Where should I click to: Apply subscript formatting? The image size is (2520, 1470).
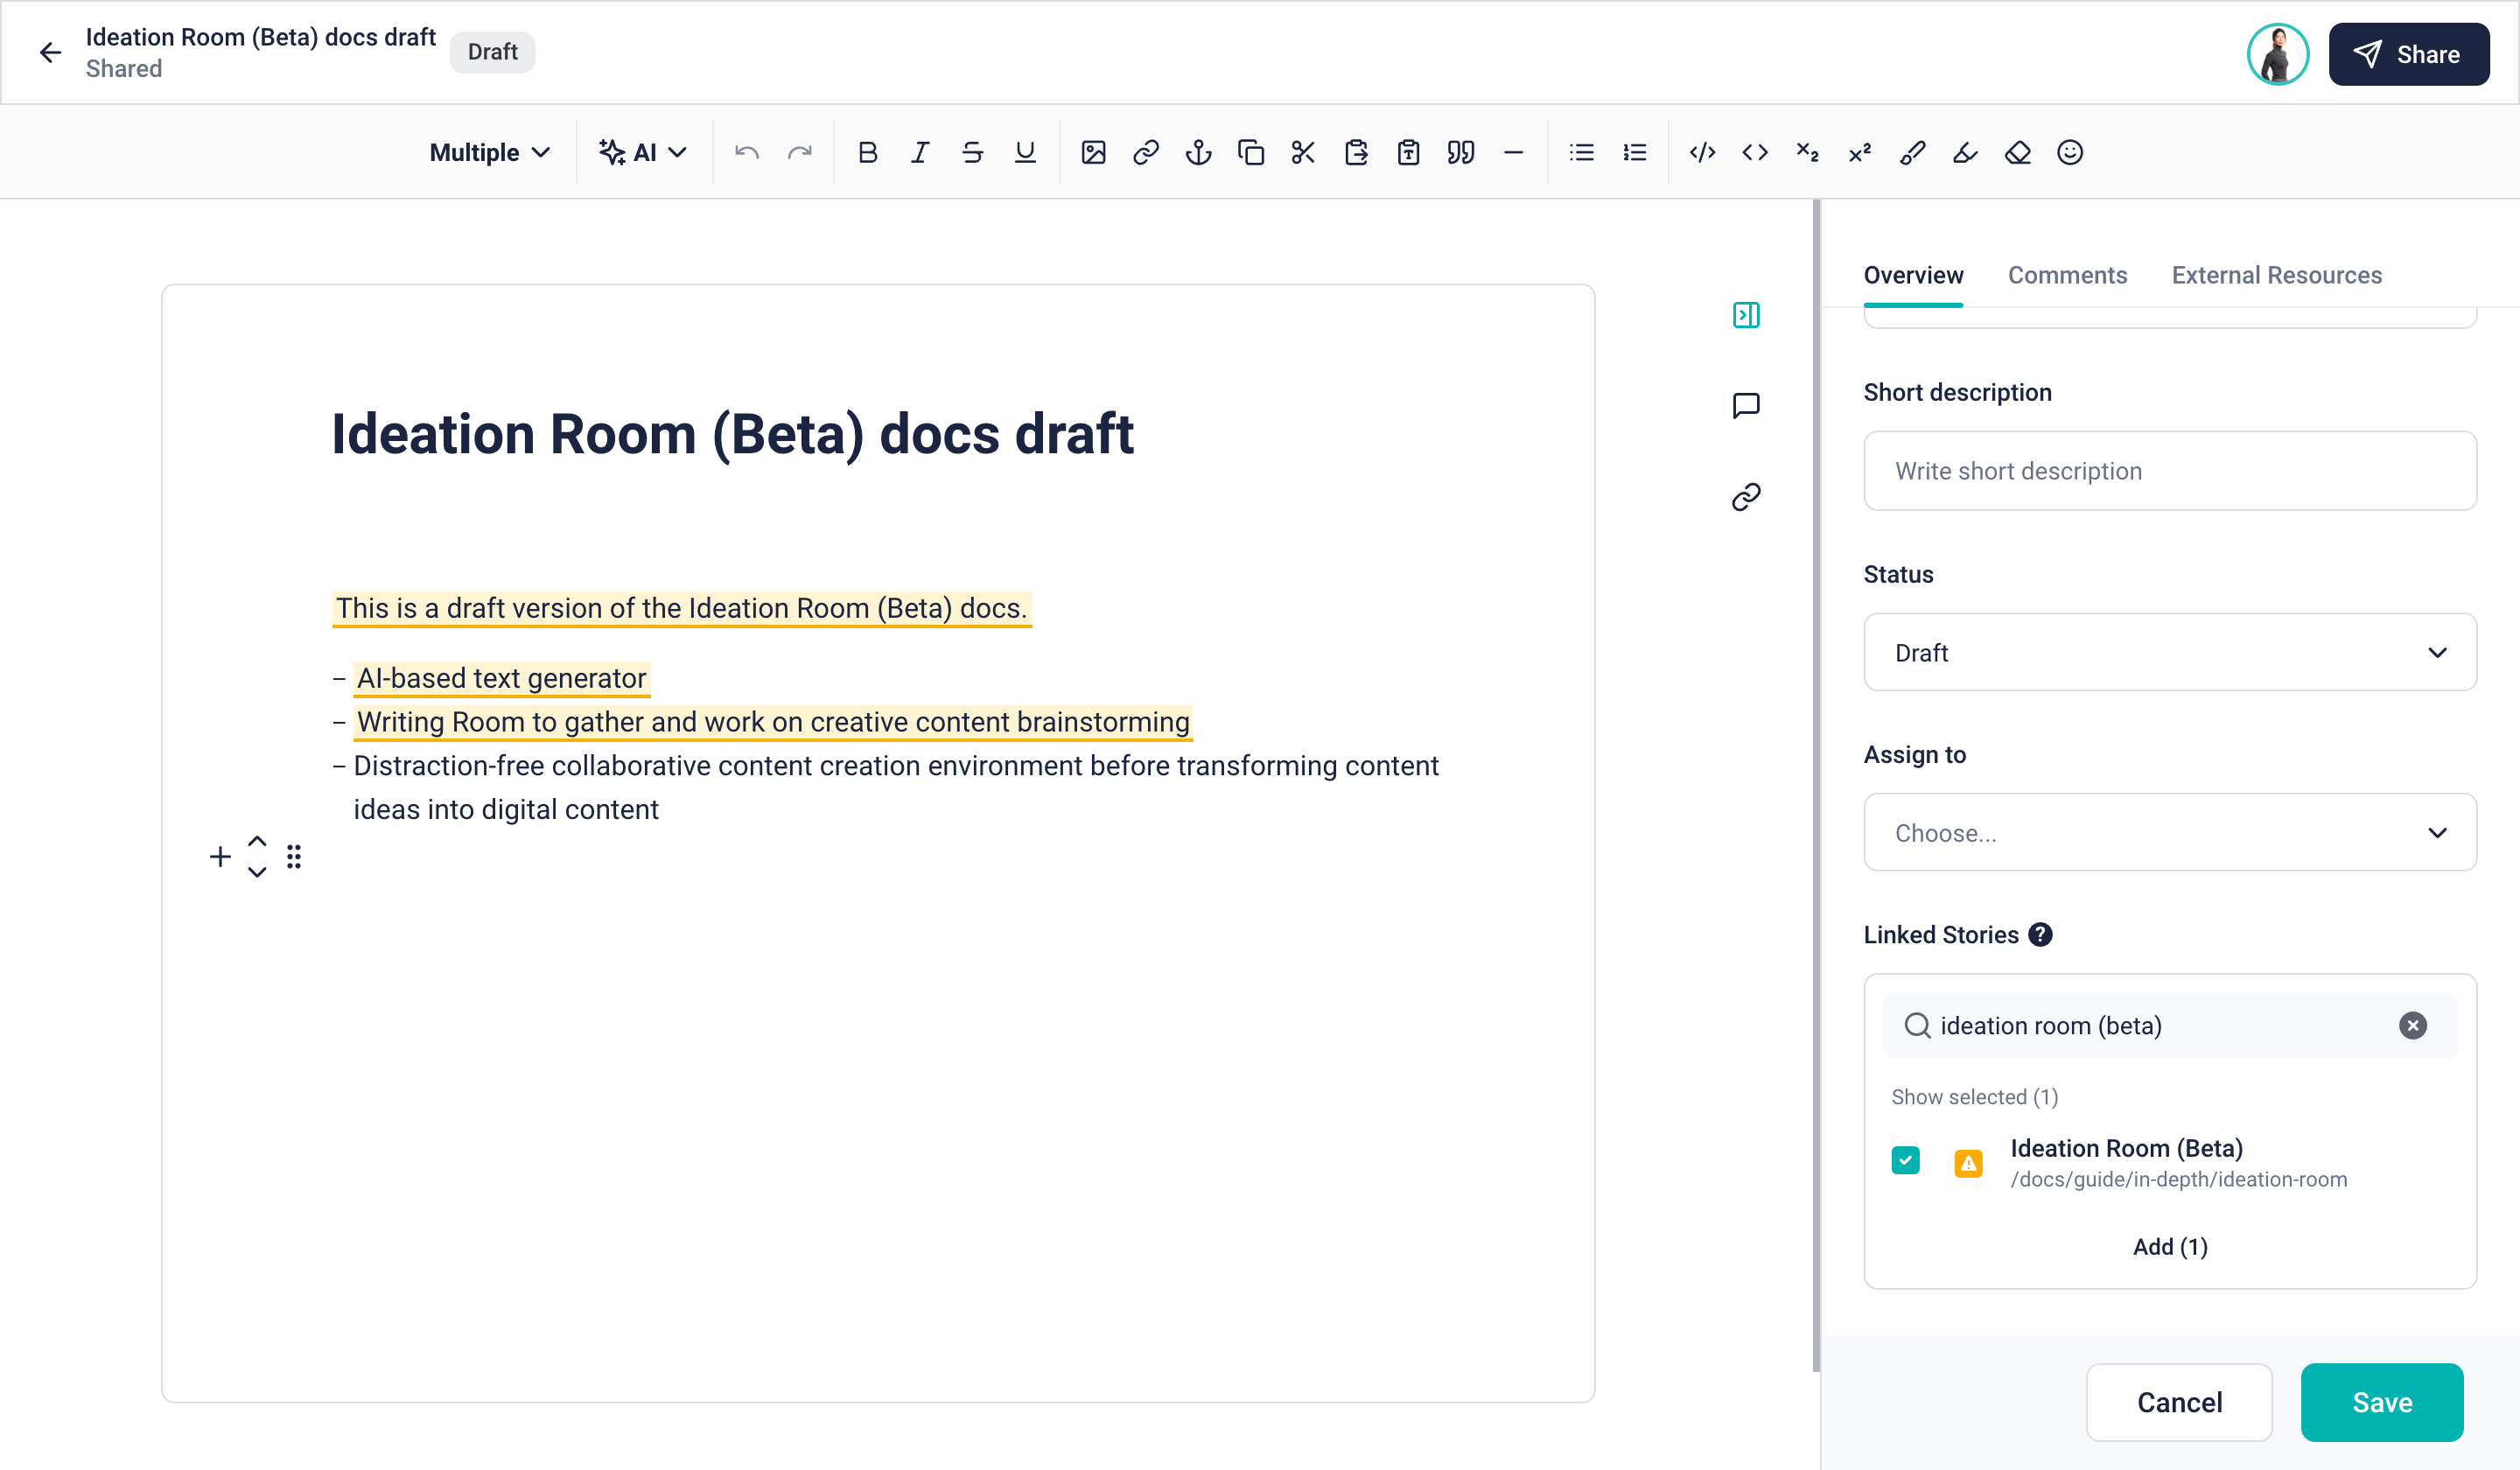(1807, 152)
